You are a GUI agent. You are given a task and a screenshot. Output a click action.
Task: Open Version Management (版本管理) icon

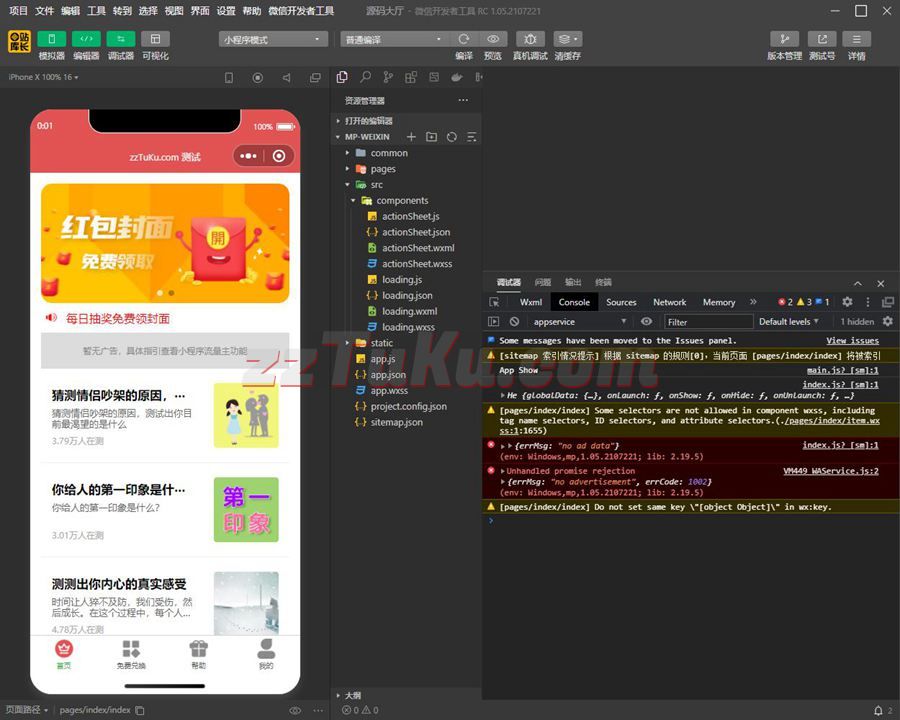pos(784,39)
